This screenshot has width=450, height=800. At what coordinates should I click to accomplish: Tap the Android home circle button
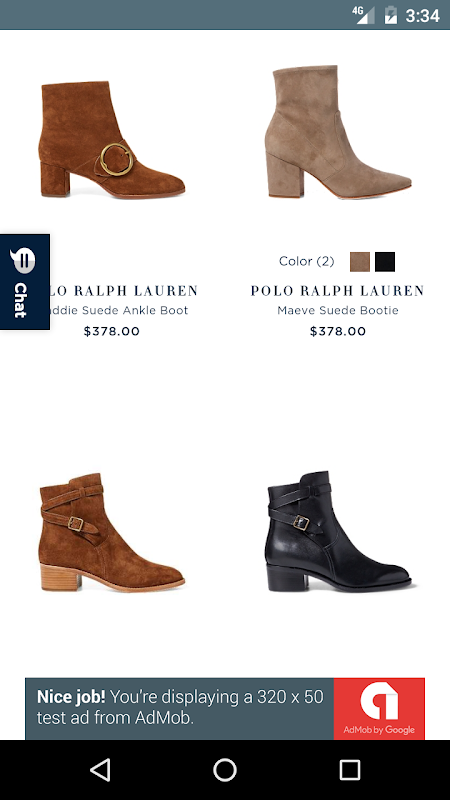point(224,769)
